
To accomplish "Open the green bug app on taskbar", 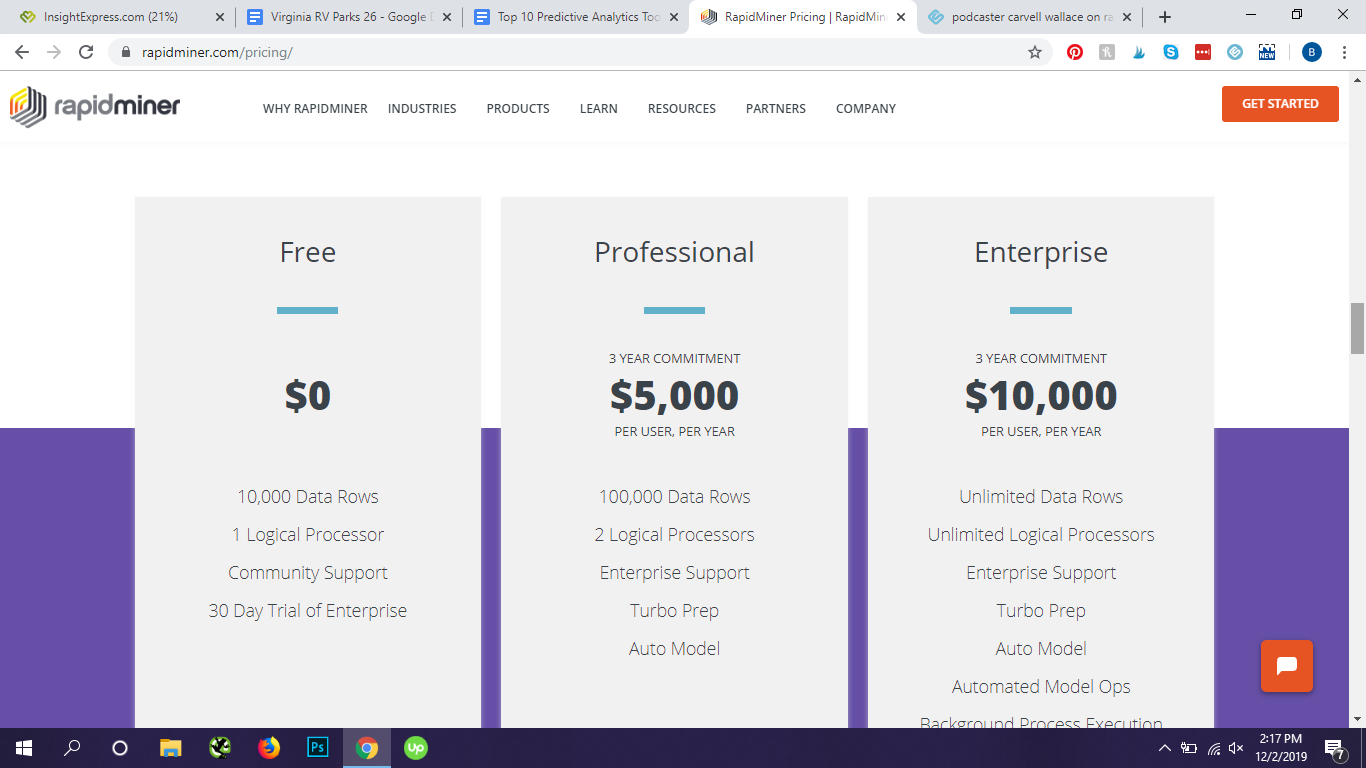I will point(220,747).
